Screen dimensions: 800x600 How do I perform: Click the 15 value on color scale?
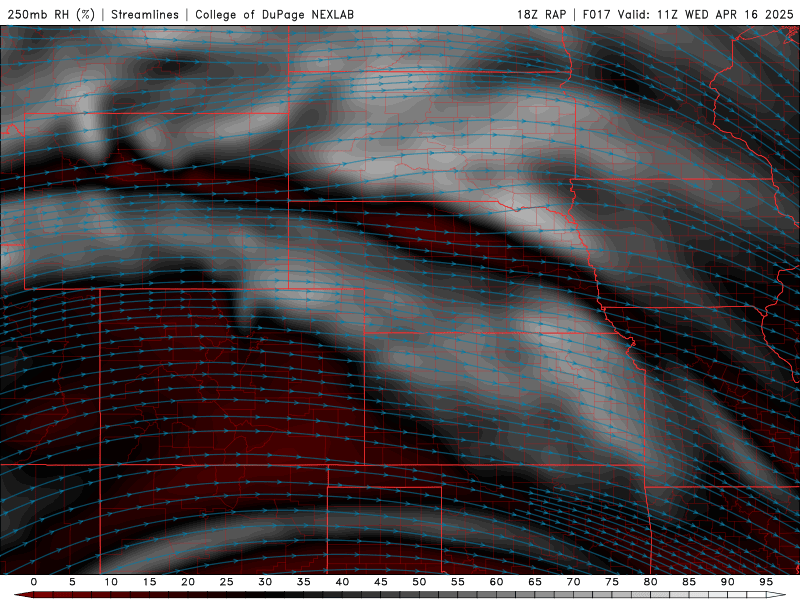[149, 582]
